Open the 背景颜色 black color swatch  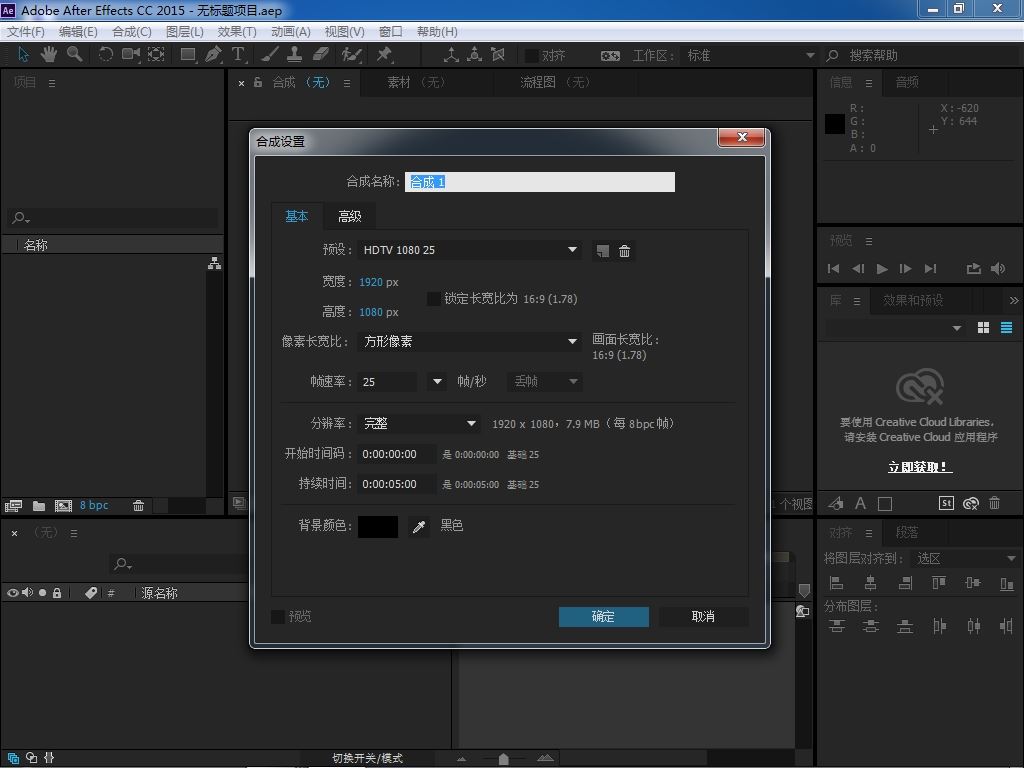tap(377, 526)
